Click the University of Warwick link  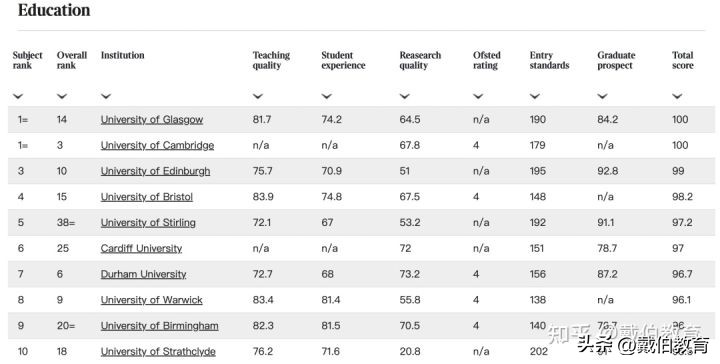(x=152, y=300)
